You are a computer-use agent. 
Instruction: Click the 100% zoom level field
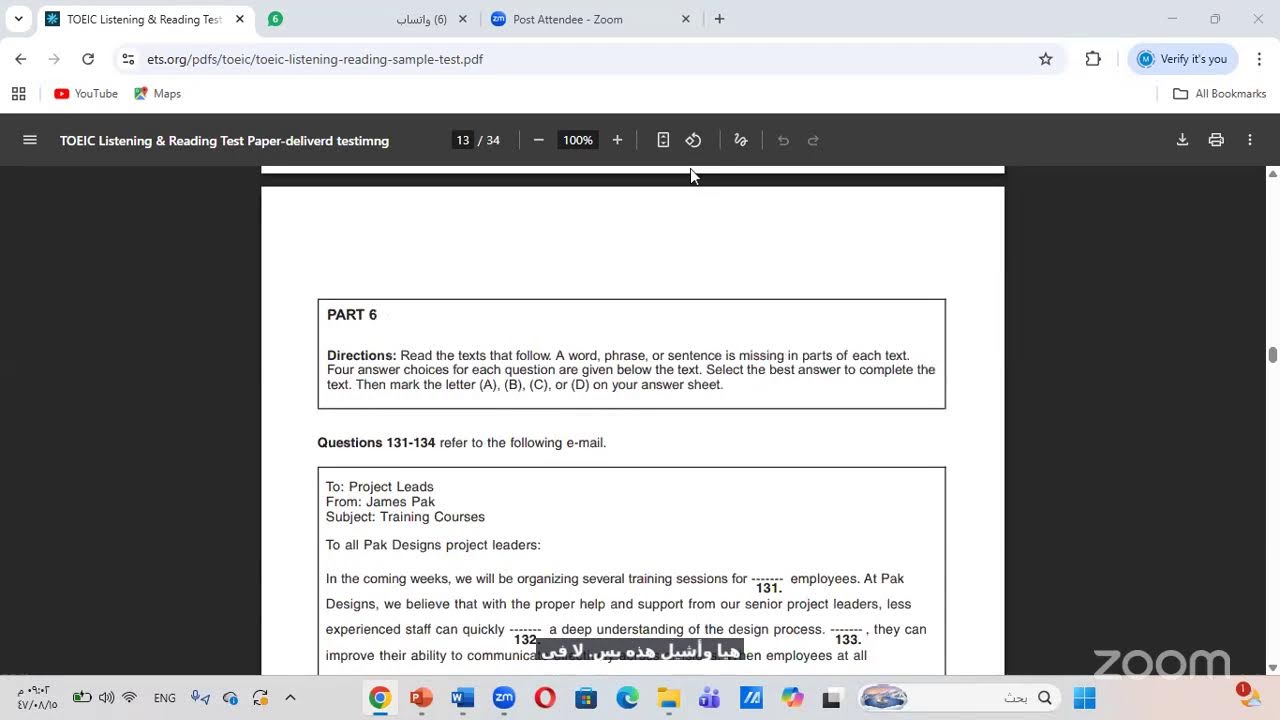point(578,140)
